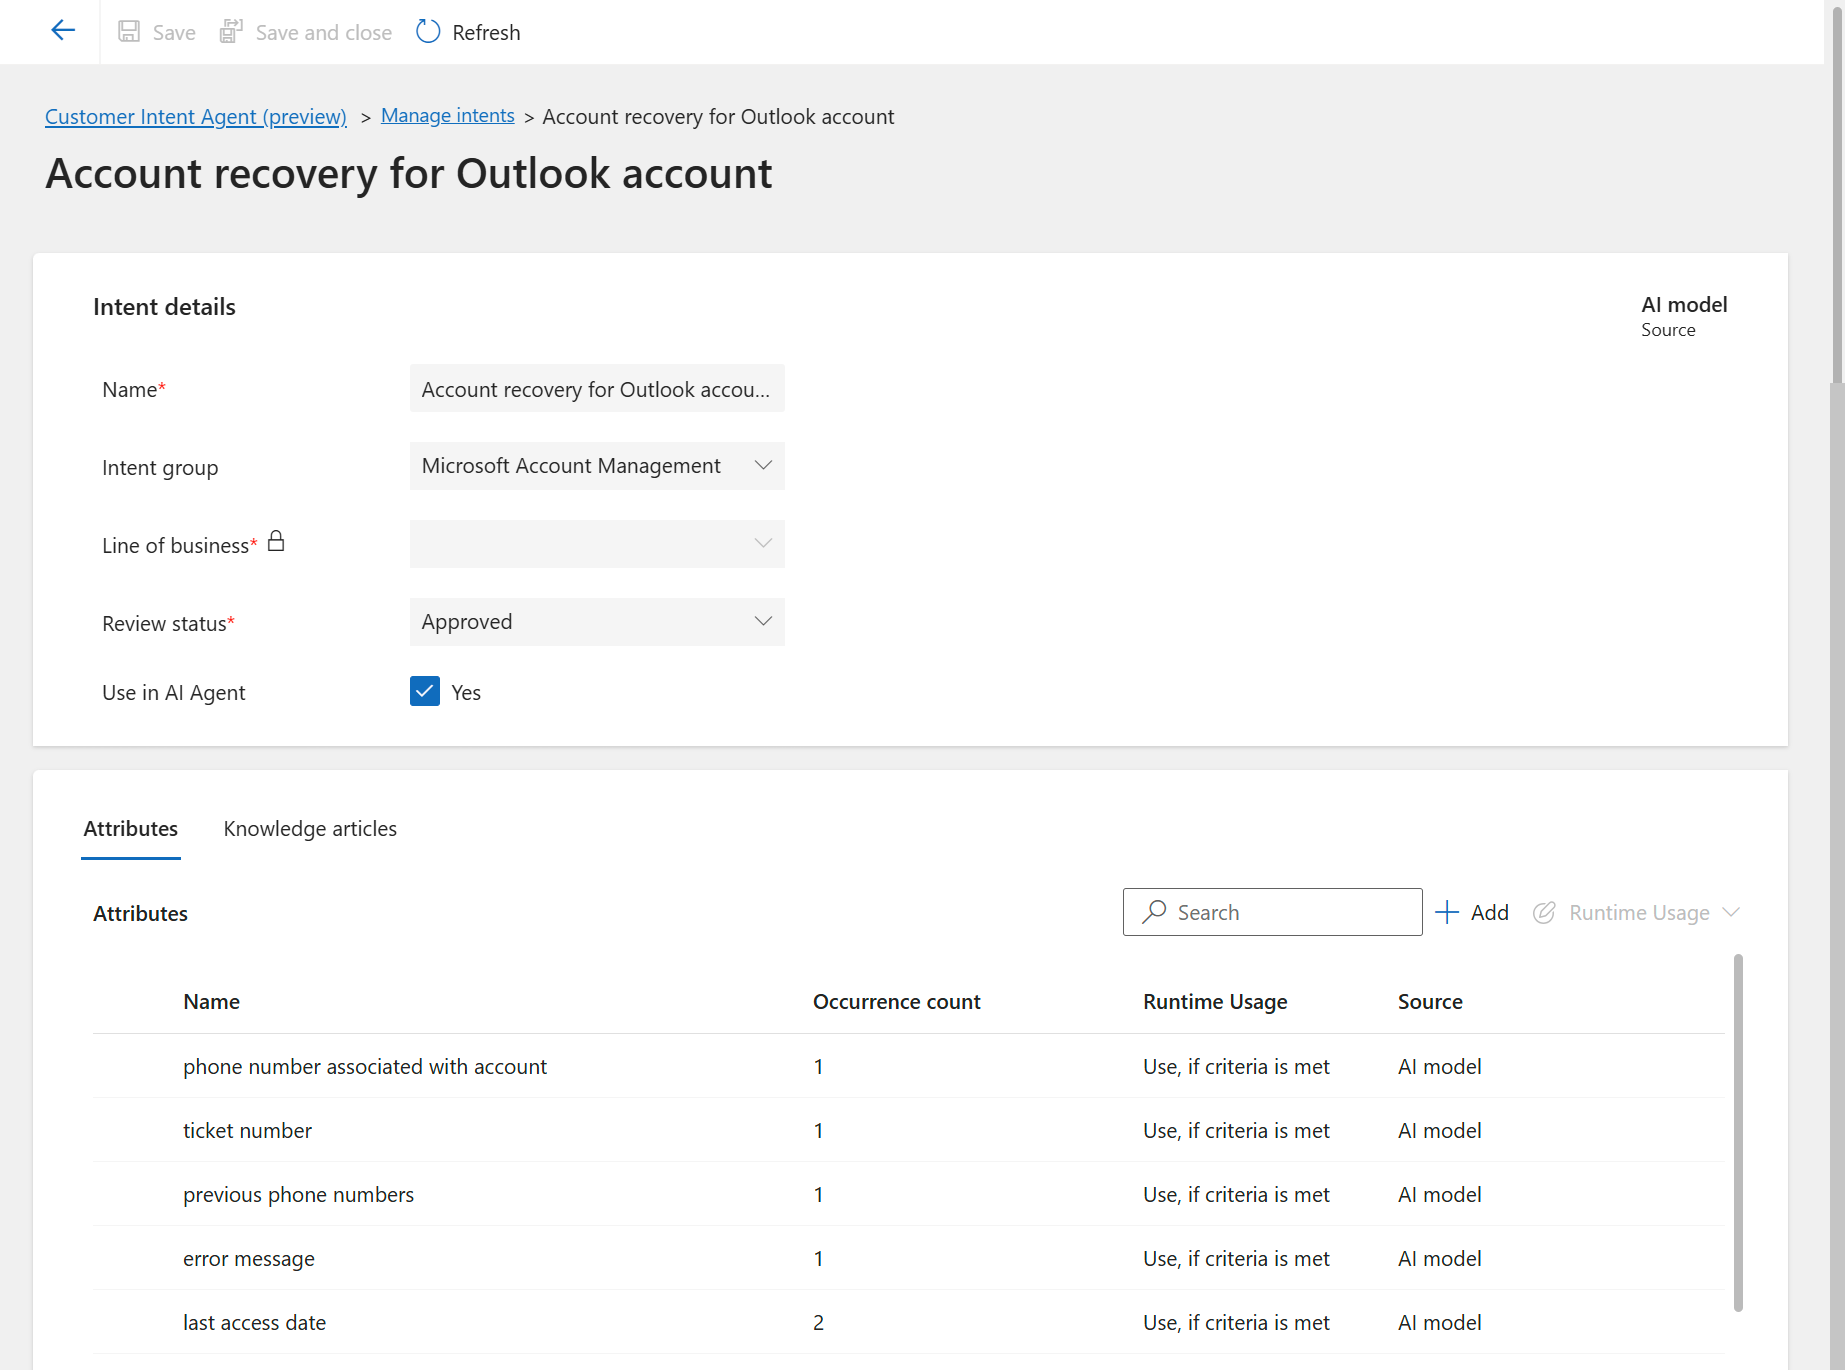Select the ticket number attribute row
This screenshot has width=1845, height=1370.
[247, 1131]
